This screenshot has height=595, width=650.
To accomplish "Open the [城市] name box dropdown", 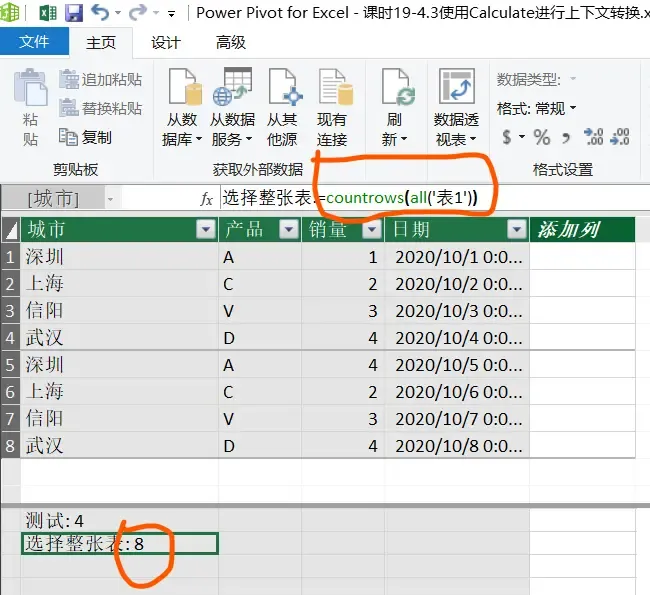I will (110, 199).
